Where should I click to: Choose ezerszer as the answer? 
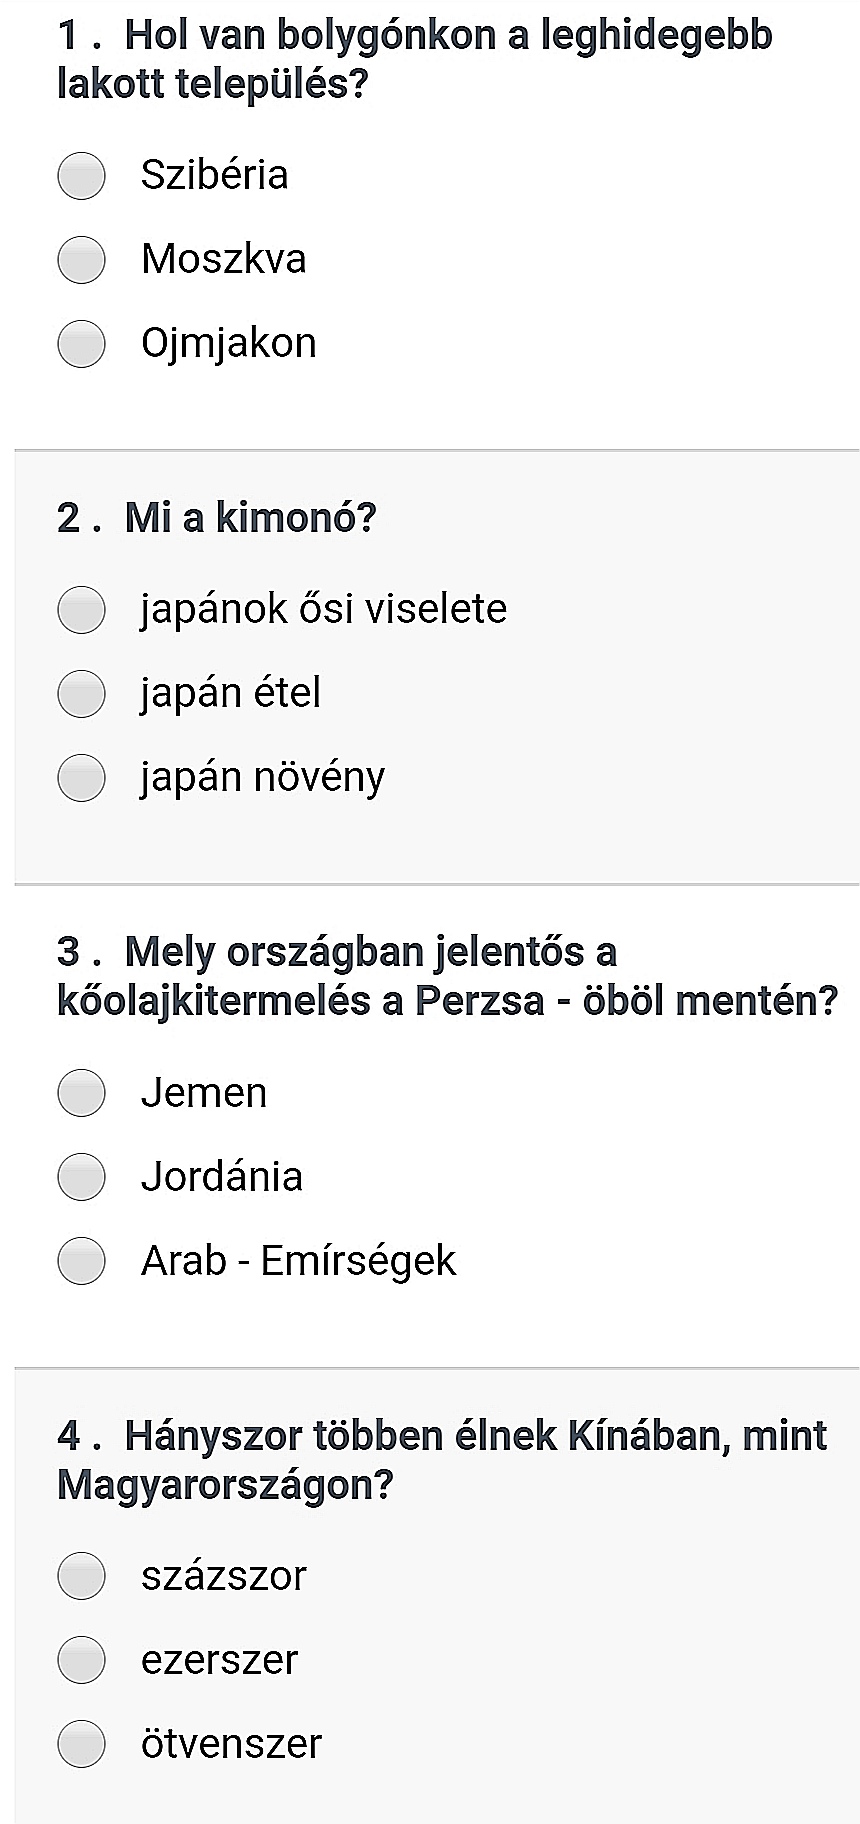[82, 1660]
